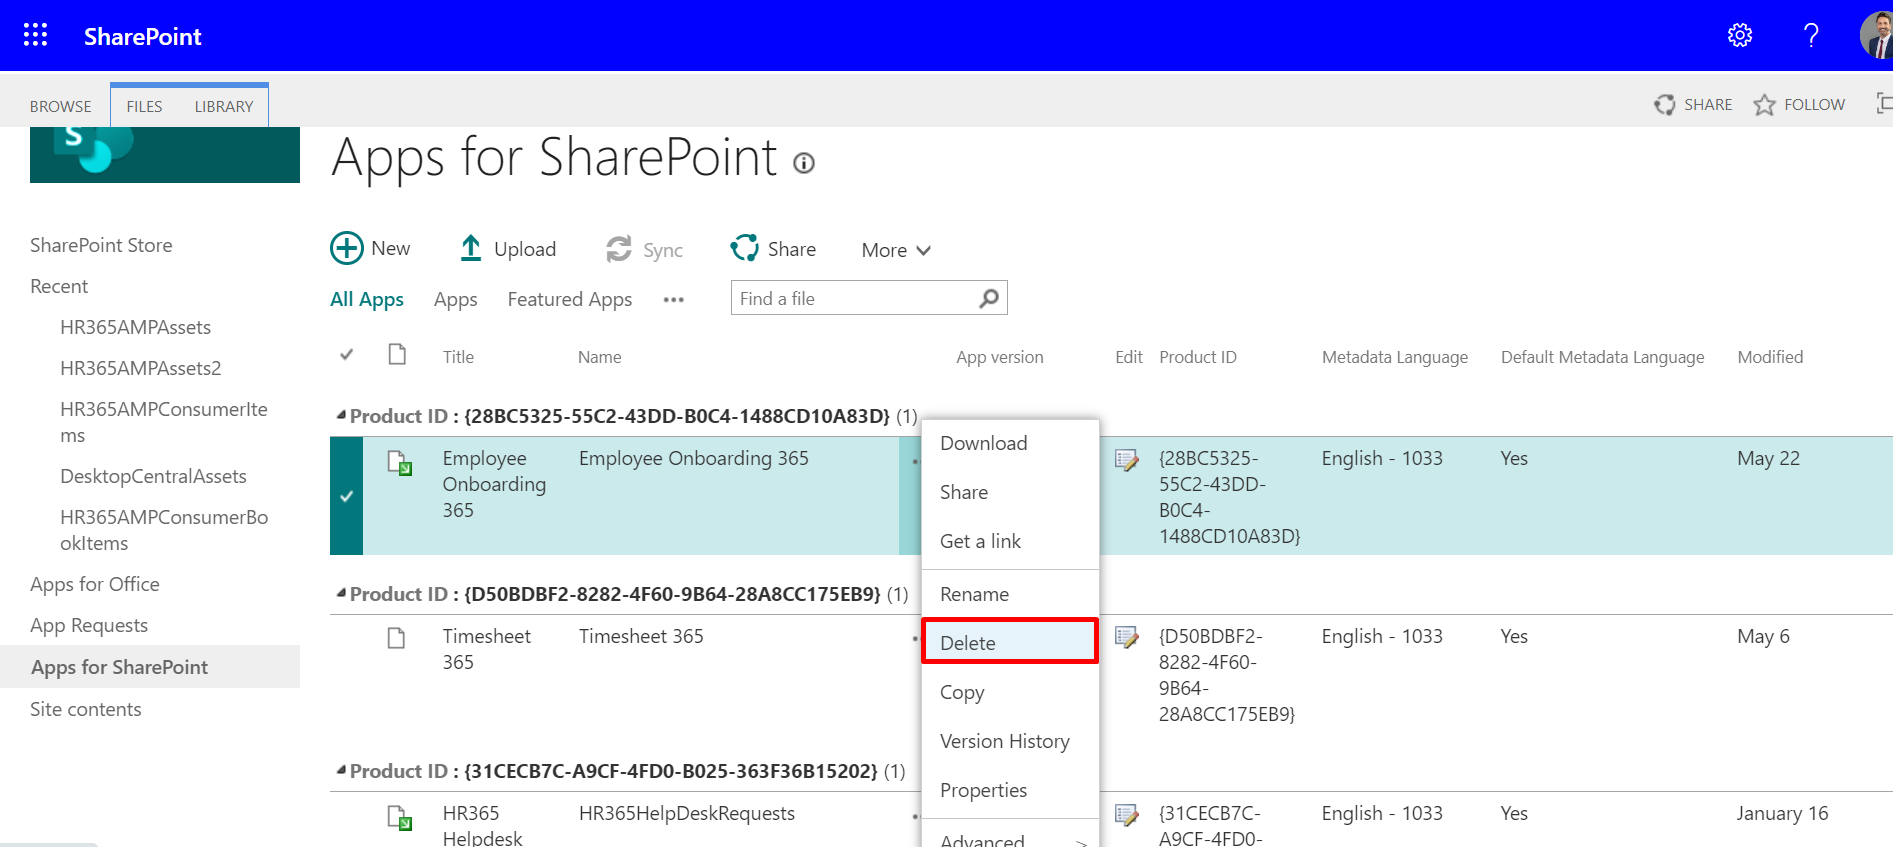Open the settings gear icon

[1740, 35]
